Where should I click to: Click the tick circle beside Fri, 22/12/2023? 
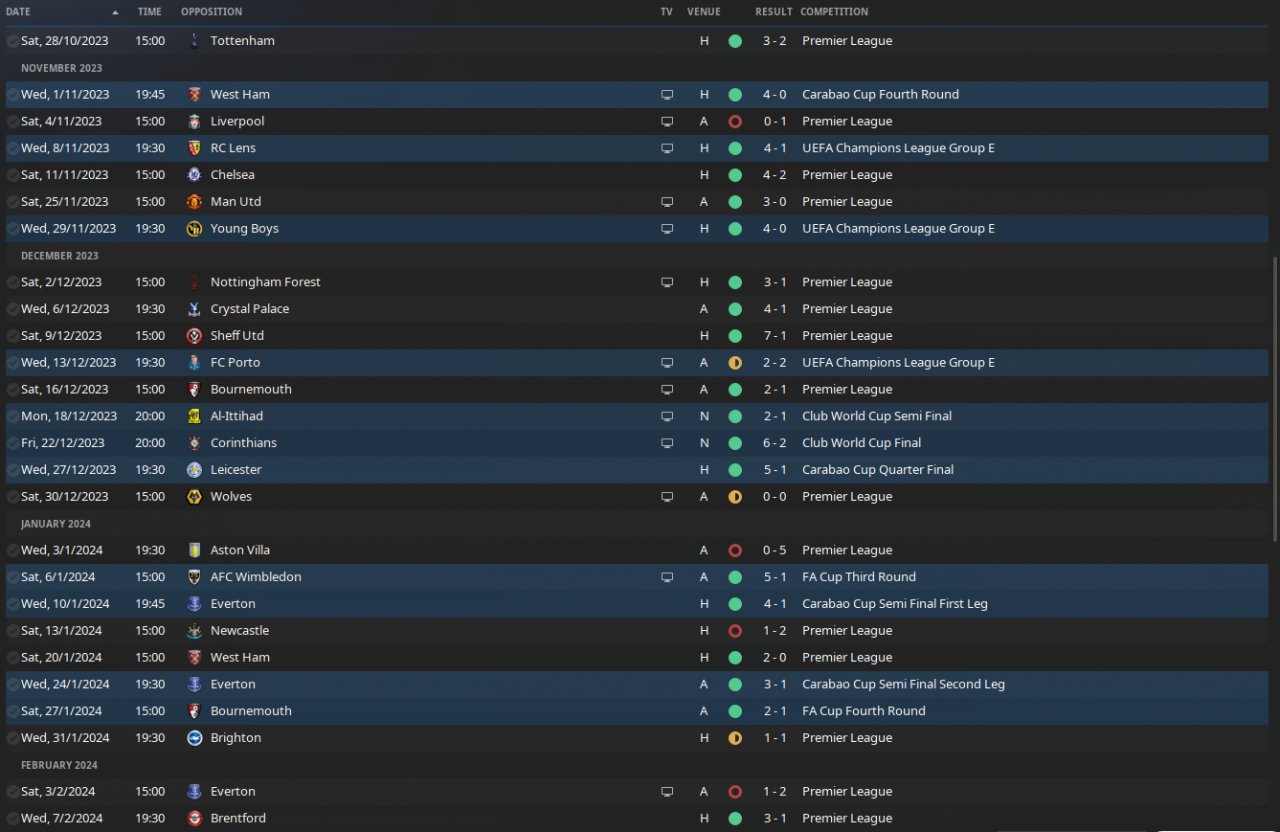click(12, 443)
